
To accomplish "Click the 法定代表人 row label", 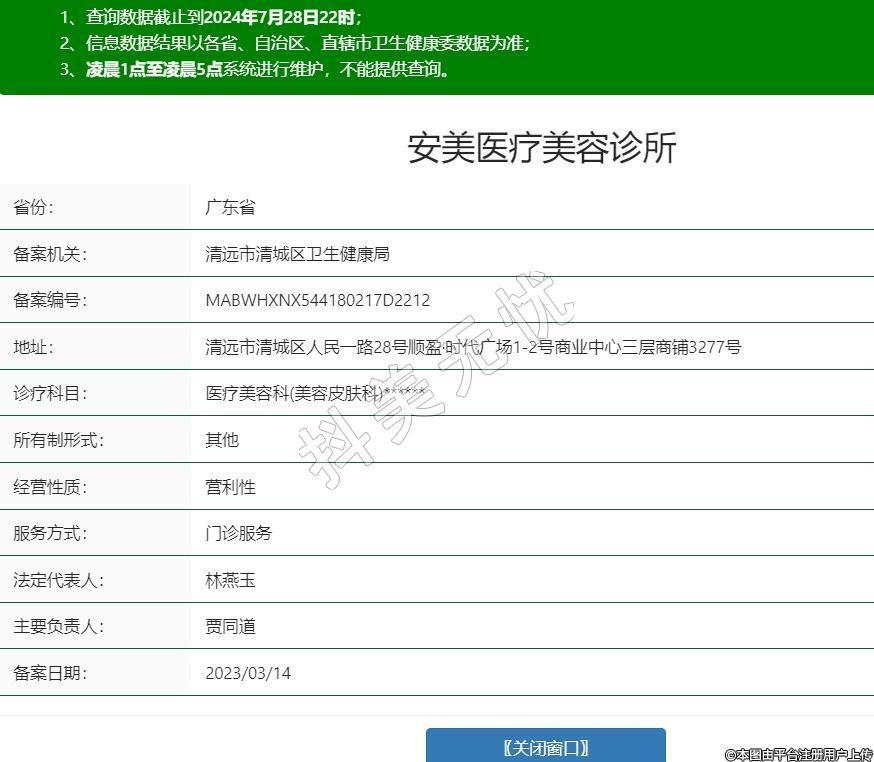I will [58, 580].
